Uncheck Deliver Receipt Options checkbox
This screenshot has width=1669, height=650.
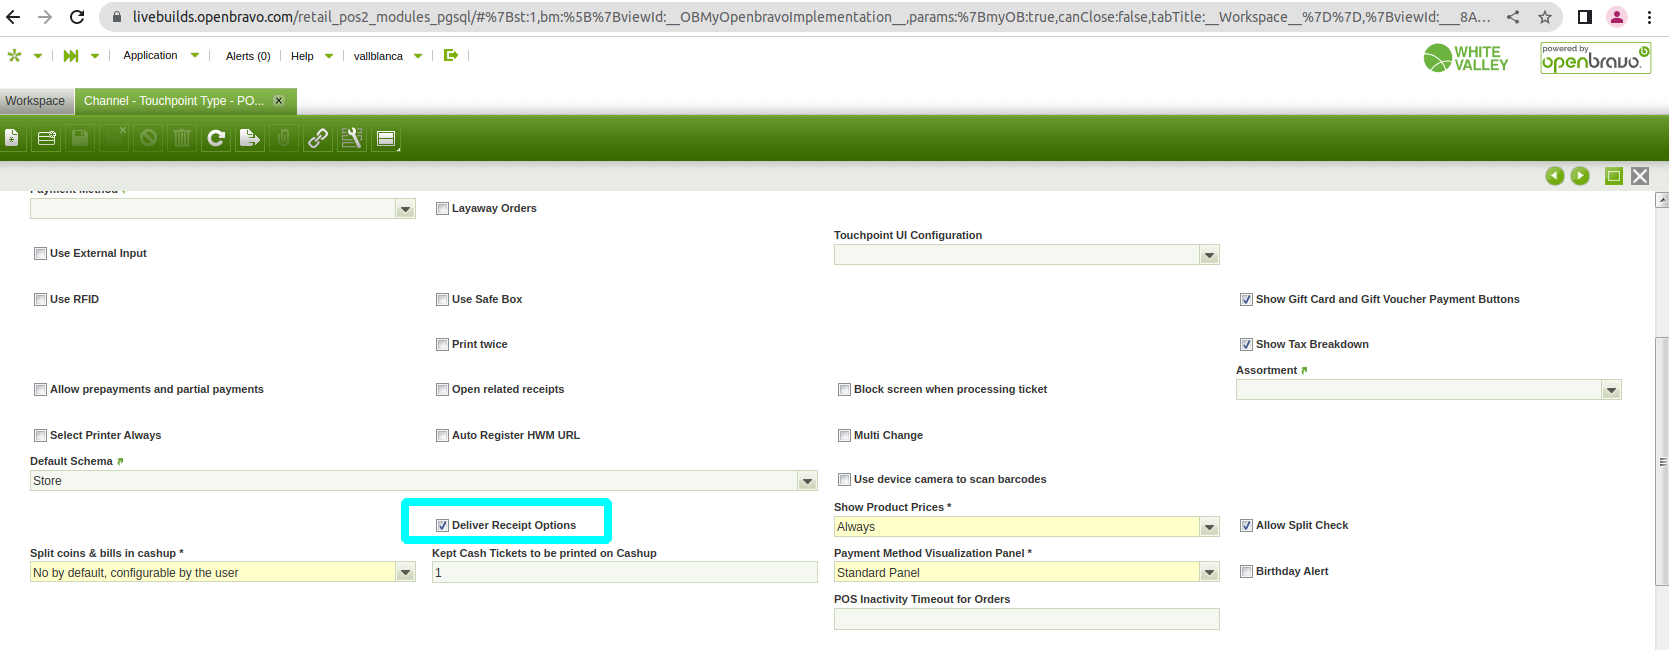pyautogui.click(x=442, y=525)
